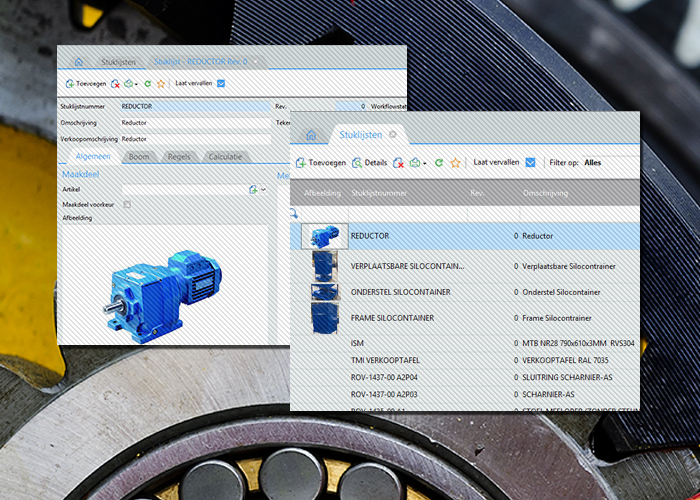Click Toevoegen in the REDUCTOR window toolbar
Viewport: 700px width, 500px height.
click(86, 83)
